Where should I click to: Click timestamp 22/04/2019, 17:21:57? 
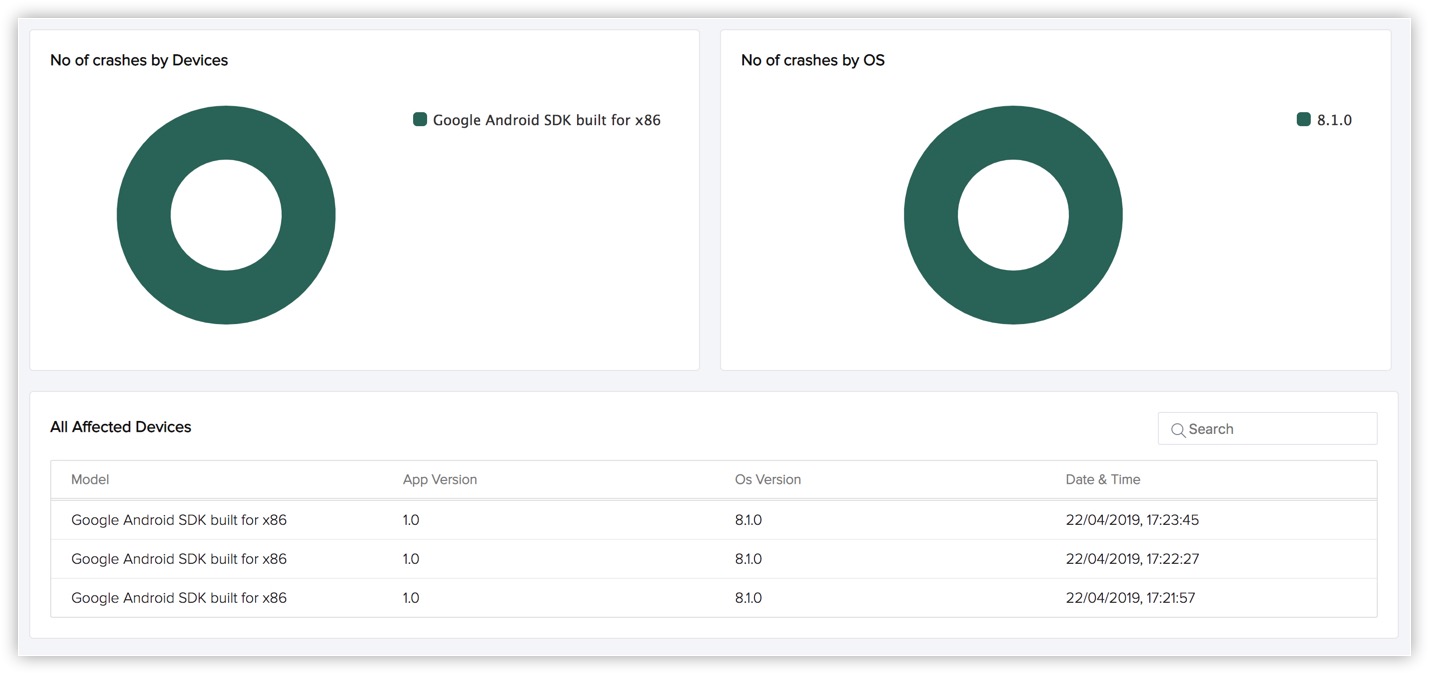click(x=1131, y=598)
